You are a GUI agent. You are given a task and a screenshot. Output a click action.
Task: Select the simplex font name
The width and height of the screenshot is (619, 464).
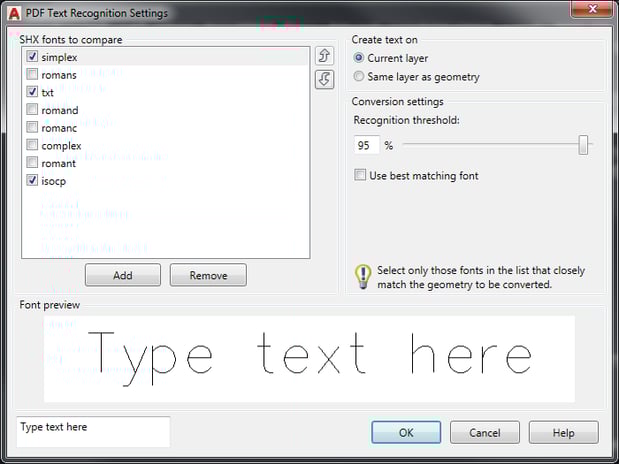point(59,58)
